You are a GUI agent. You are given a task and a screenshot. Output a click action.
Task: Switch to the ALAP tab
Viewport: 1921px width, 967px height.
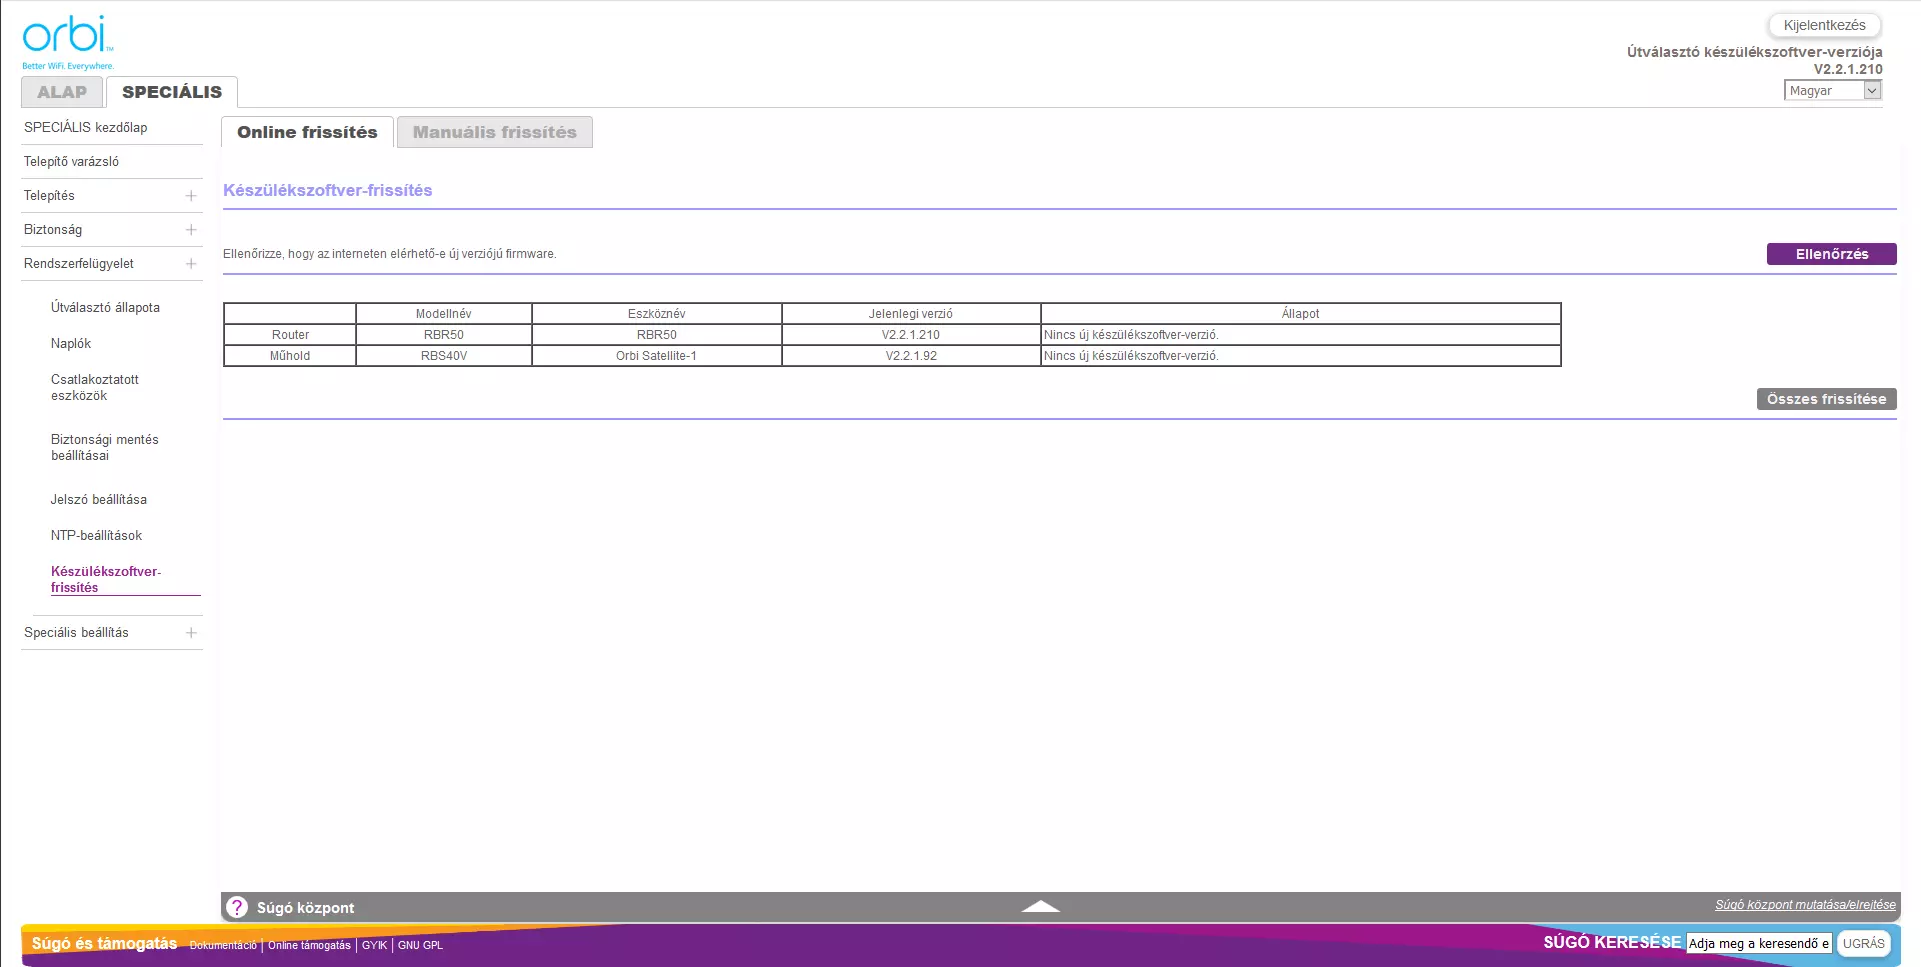click(62, 92)
